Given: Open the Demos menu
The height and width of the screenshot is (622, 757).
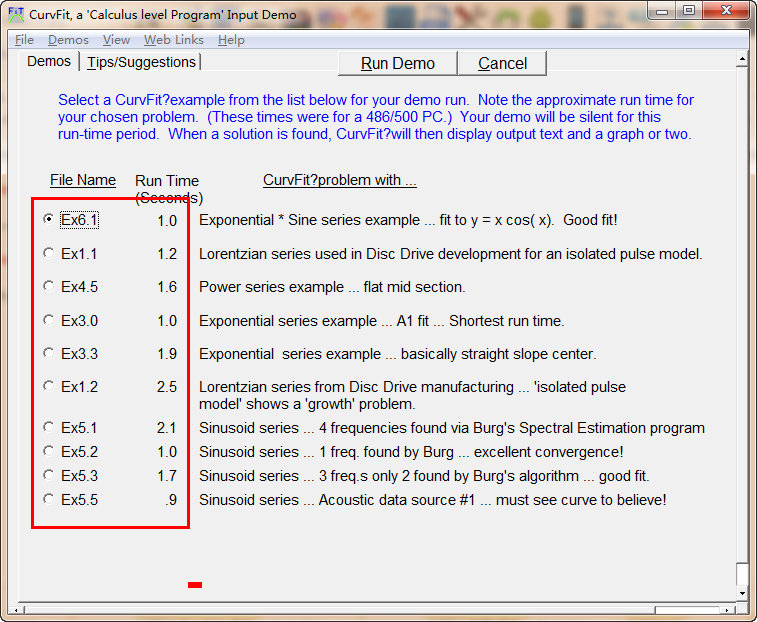Looking at the screenshot, I should point(68,40).
